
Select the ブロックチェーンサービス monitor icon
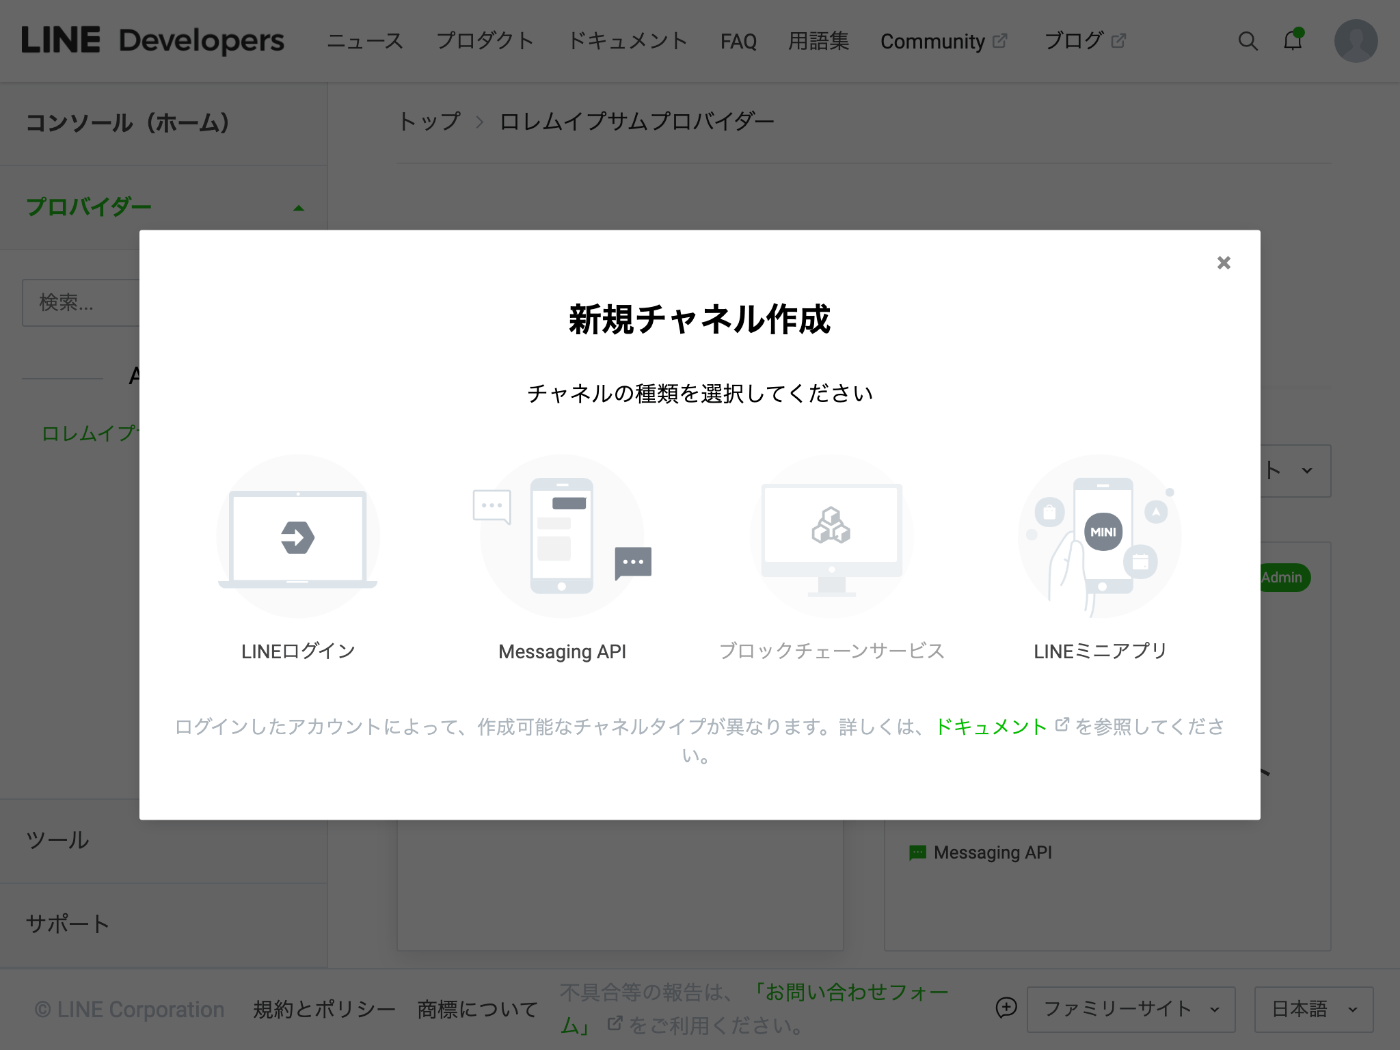point(832,537)
